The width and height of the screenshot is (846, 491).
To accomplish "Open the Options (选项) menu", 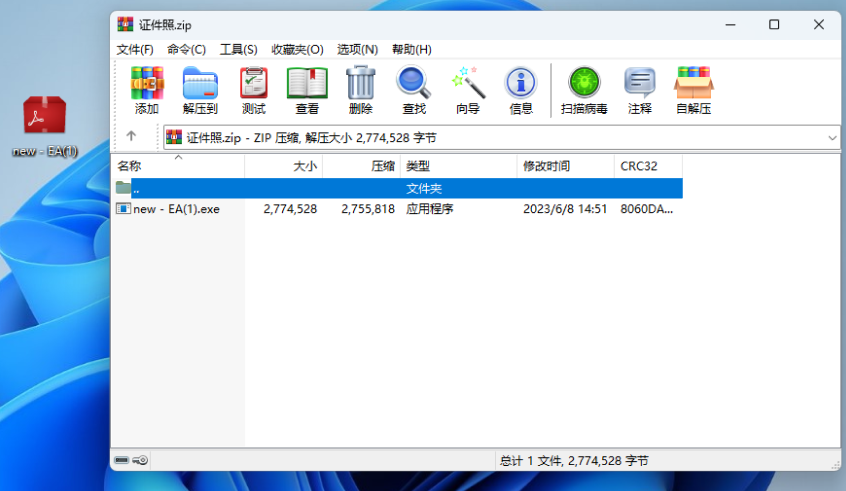I will (x=357, y=50).
